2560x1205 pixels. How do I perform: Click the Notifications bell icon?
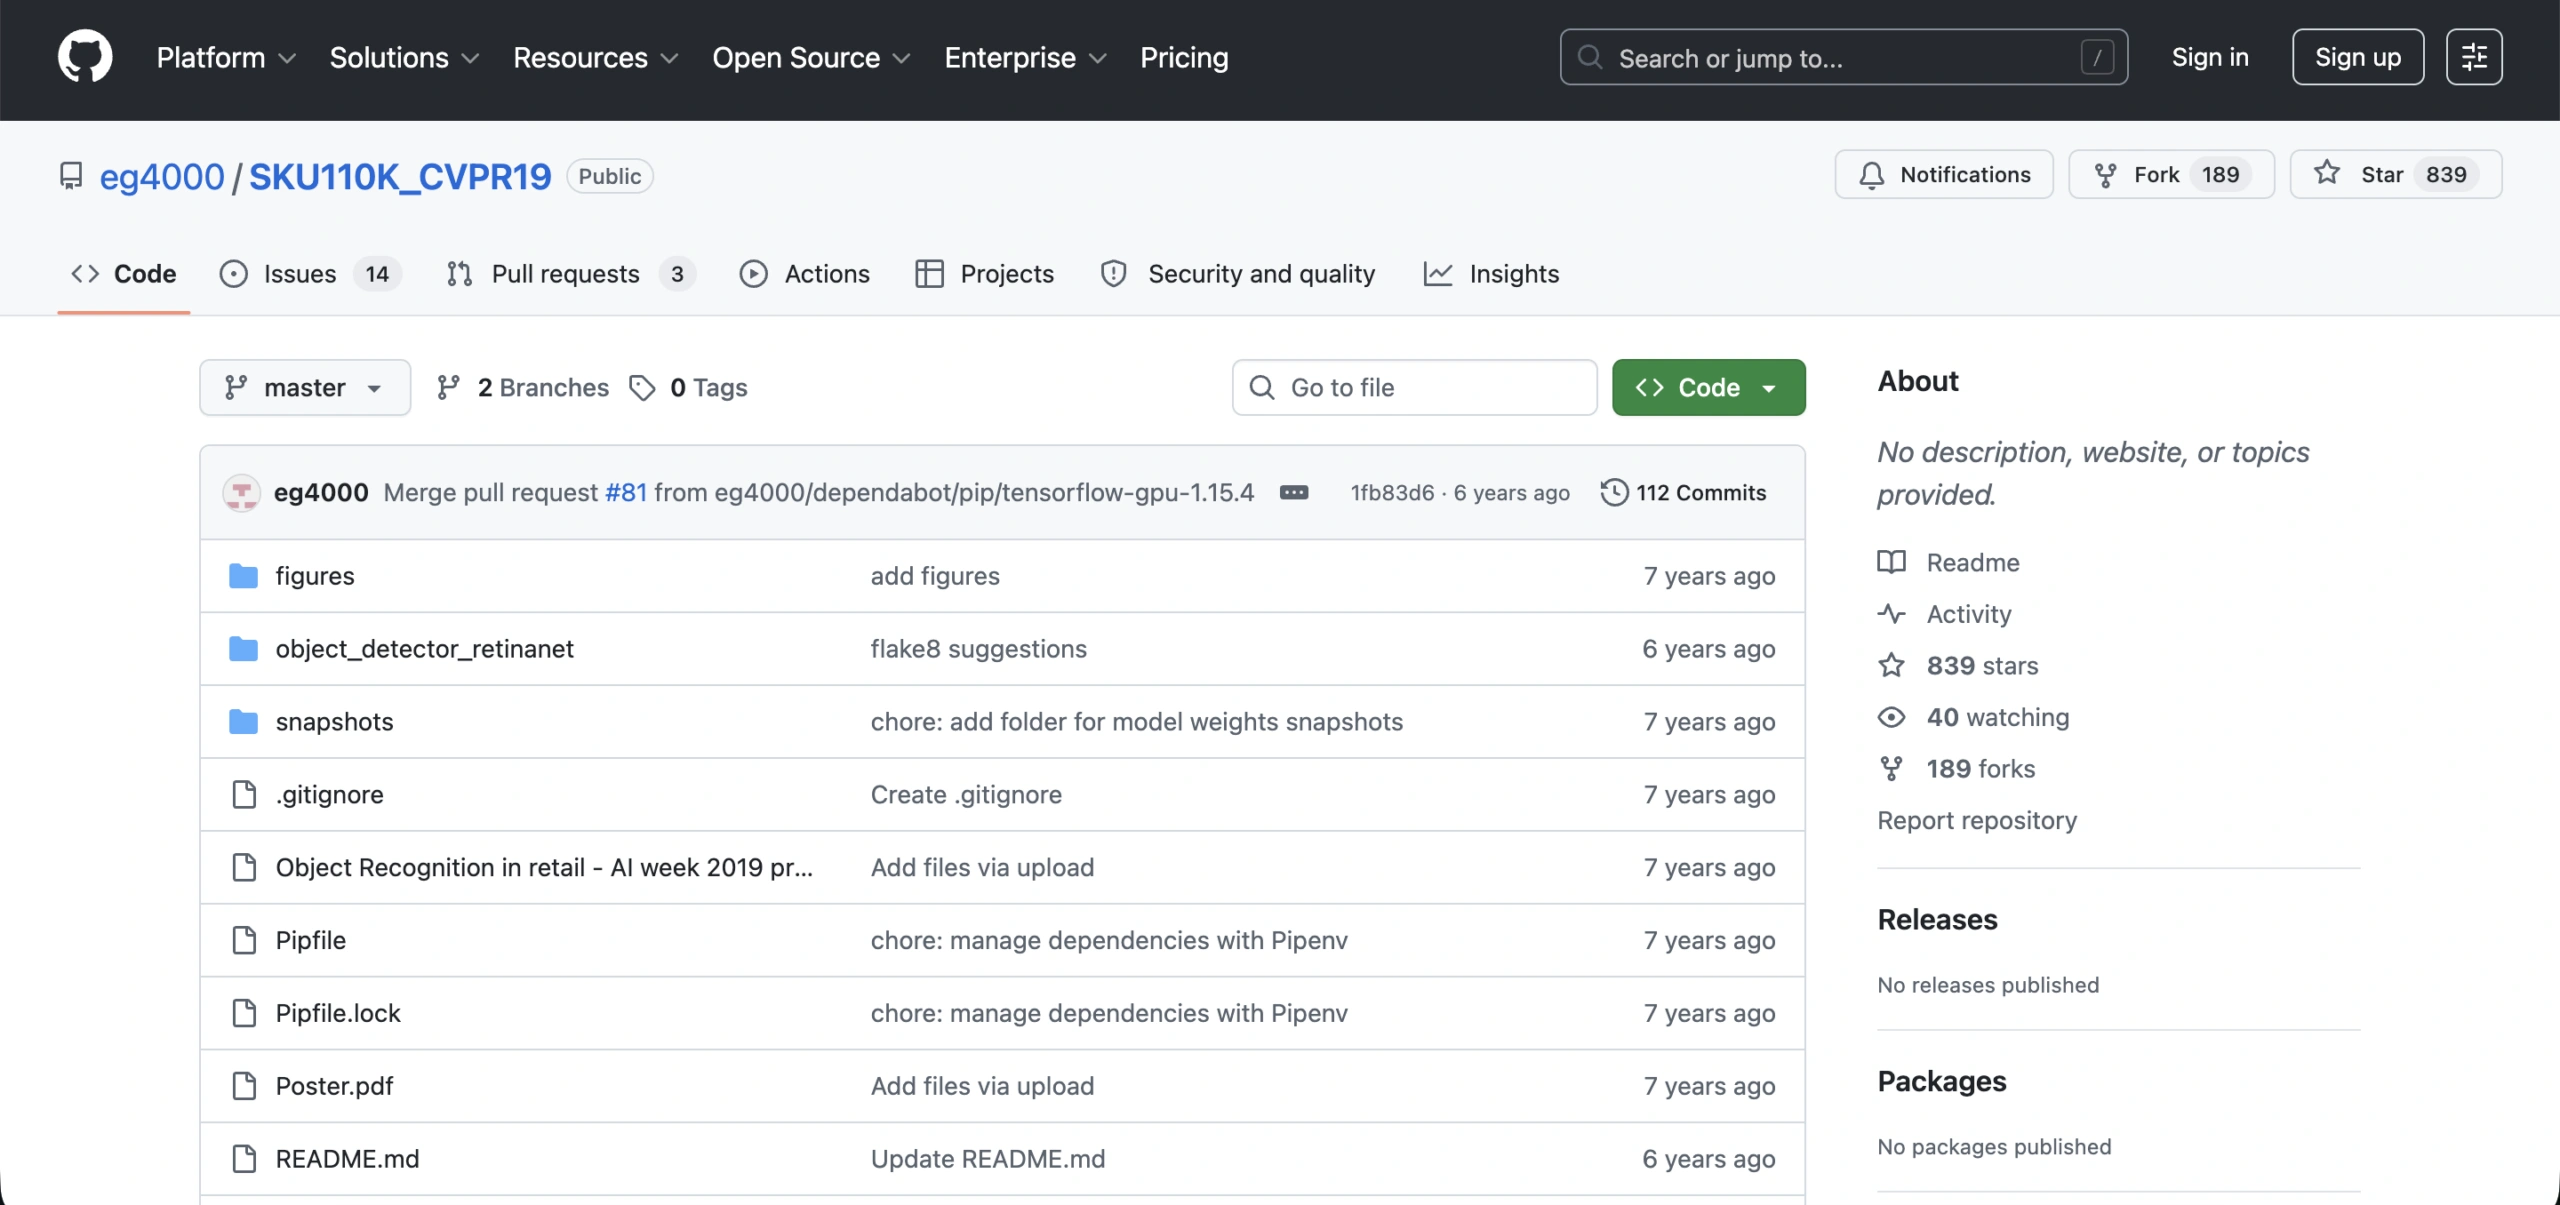(1871, 175)
